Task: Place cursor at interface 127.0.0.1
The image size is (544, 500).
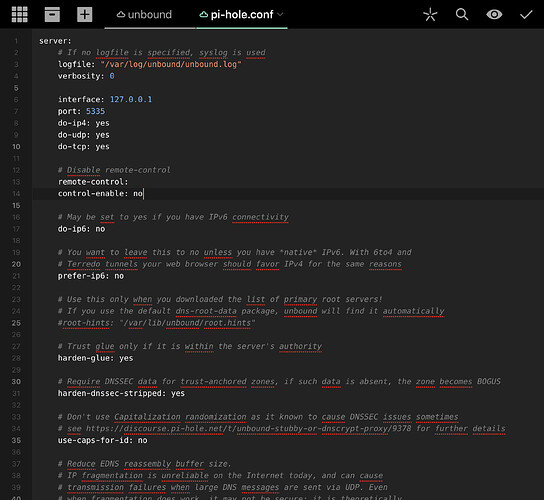Action: [x=131, y=100]
